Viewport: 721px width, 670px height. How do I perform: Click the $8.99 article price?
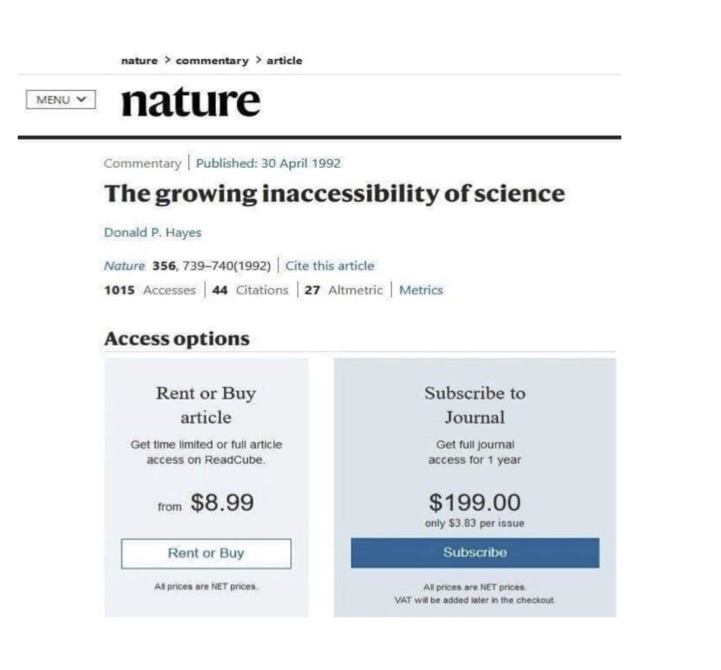[x=221, y=504]
